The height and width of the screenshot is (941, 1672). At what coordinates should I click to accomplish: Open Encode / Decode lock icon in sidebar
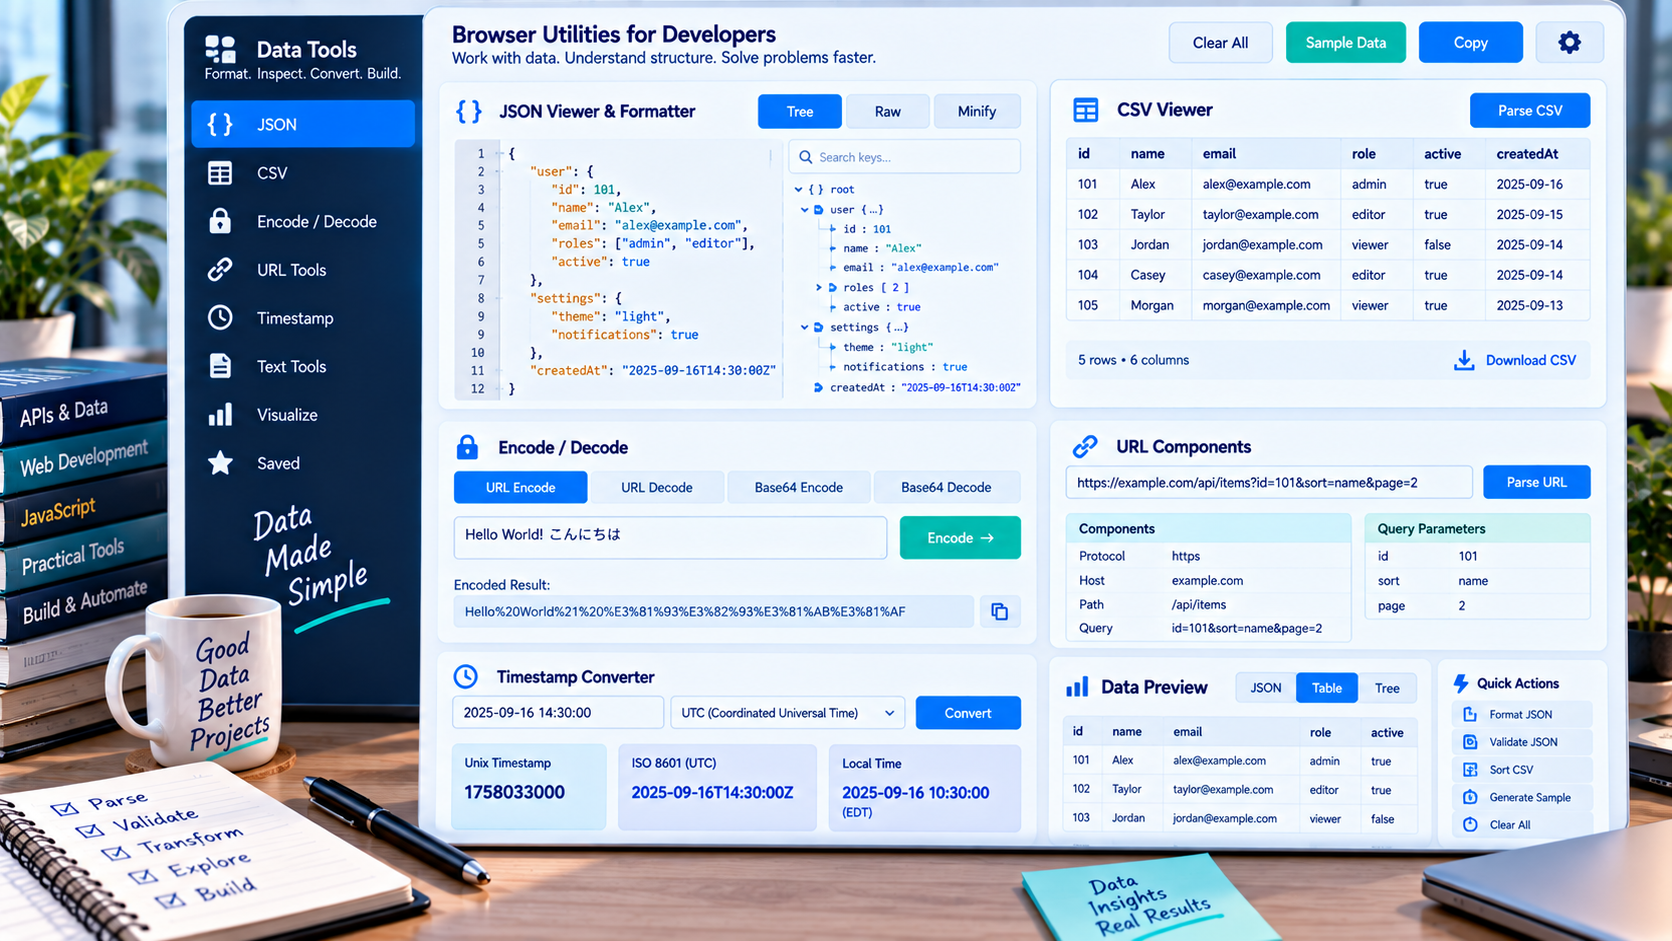[x=220, y=221]
